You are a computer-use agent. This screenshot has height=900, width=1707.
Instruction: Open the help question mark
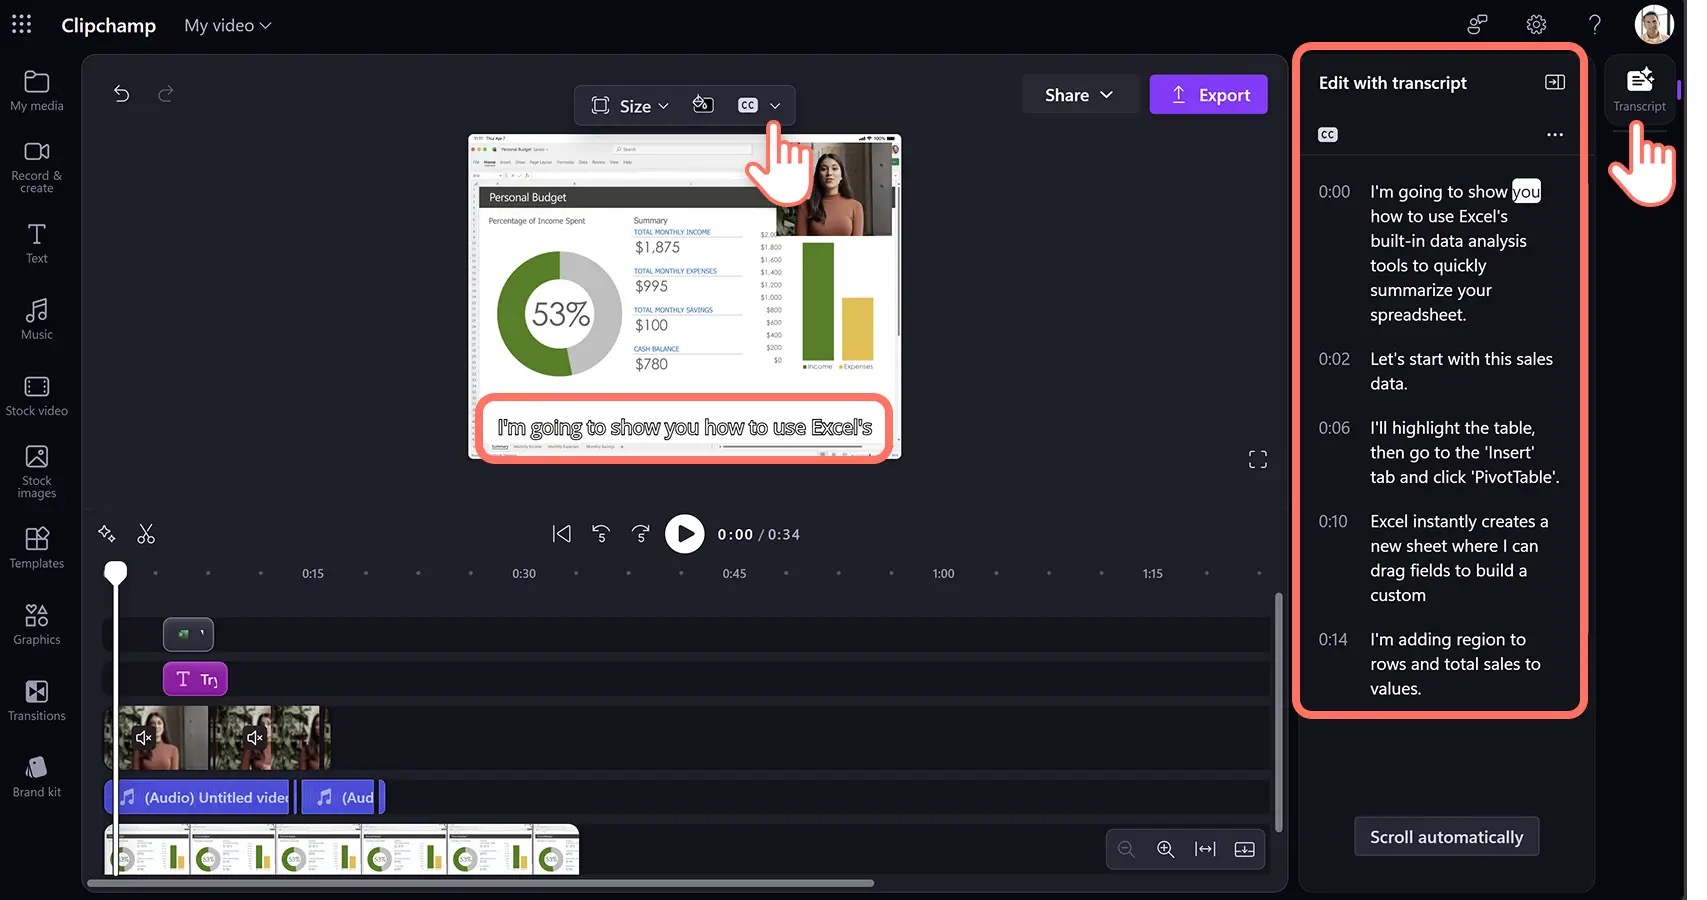click(1595, 24)
